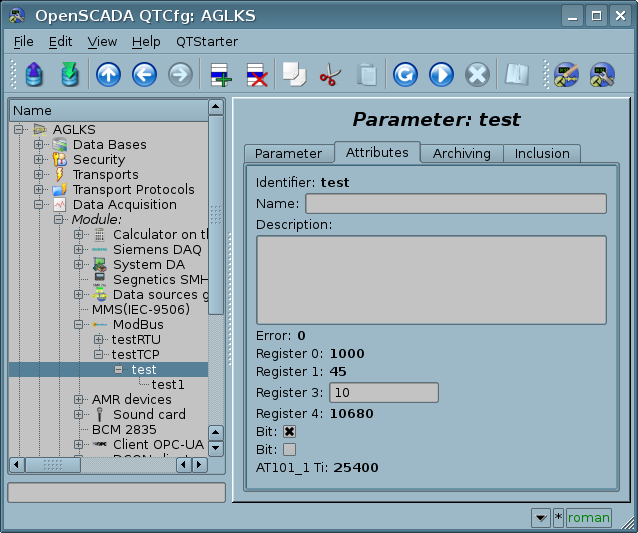Select the test1 tree item
638x533 pixels.
168,385
